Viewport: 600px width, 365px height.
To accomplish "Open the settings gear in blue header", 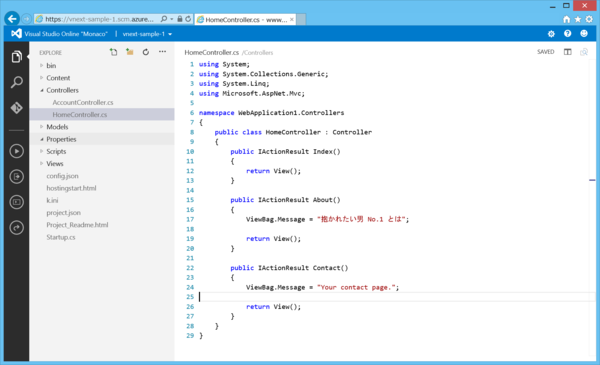I will [x=551, y=34].
